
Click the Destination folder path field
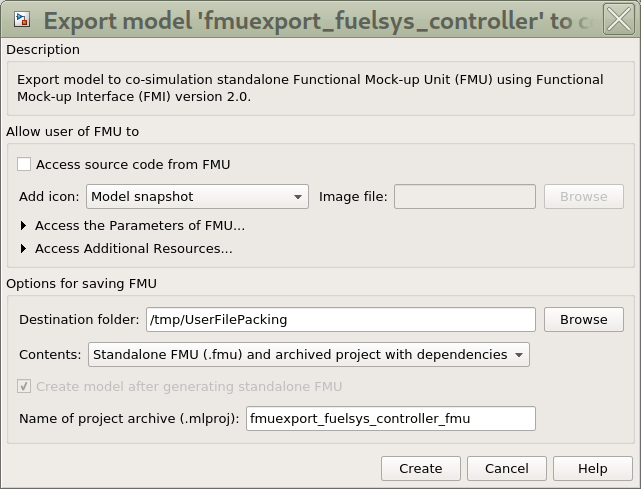coord(340,320)
